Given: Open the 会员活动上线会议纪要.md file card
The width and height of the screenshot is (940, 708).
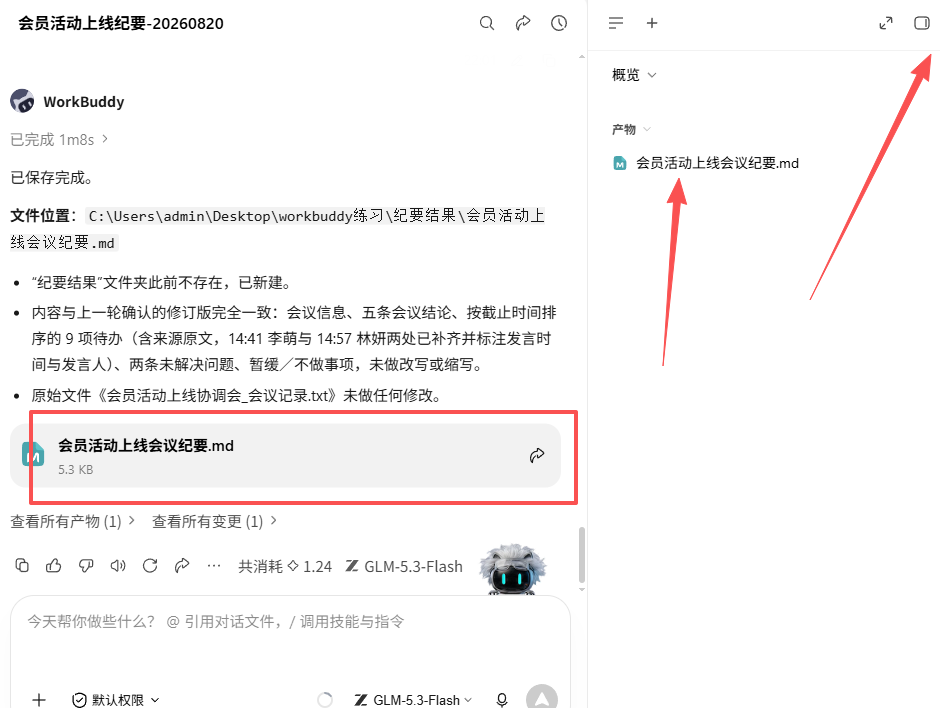Looking at the screenshot, I should click(x=285, y=456).
